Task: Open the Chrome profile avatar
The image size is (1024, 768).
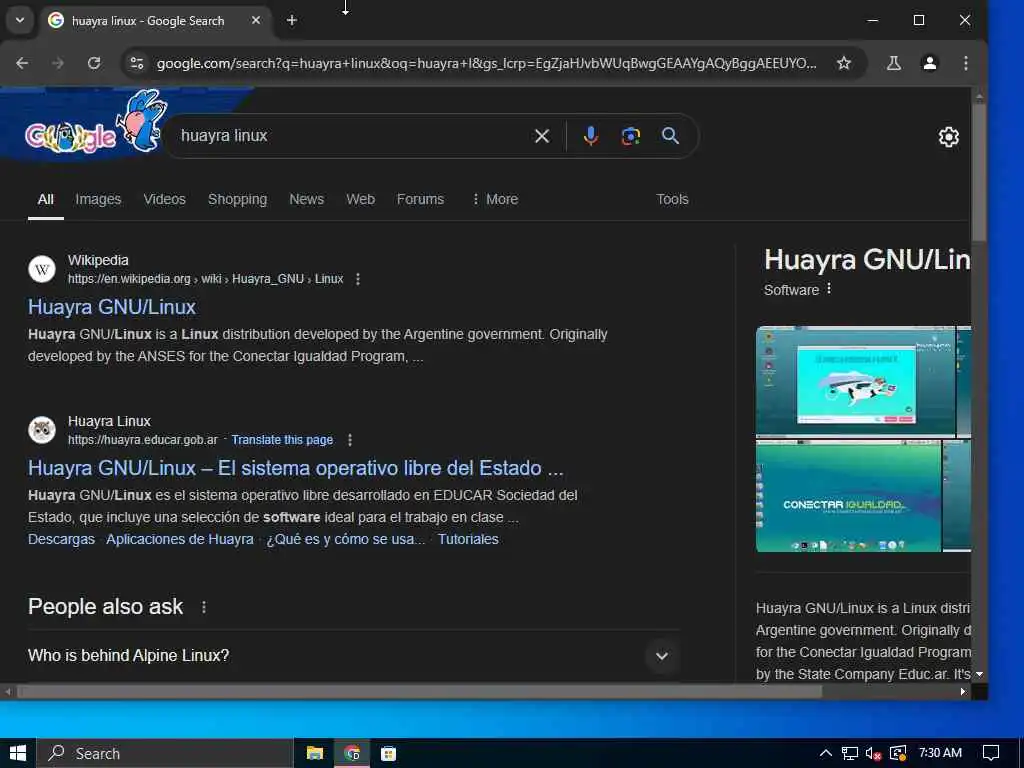Action: (929, 63)
